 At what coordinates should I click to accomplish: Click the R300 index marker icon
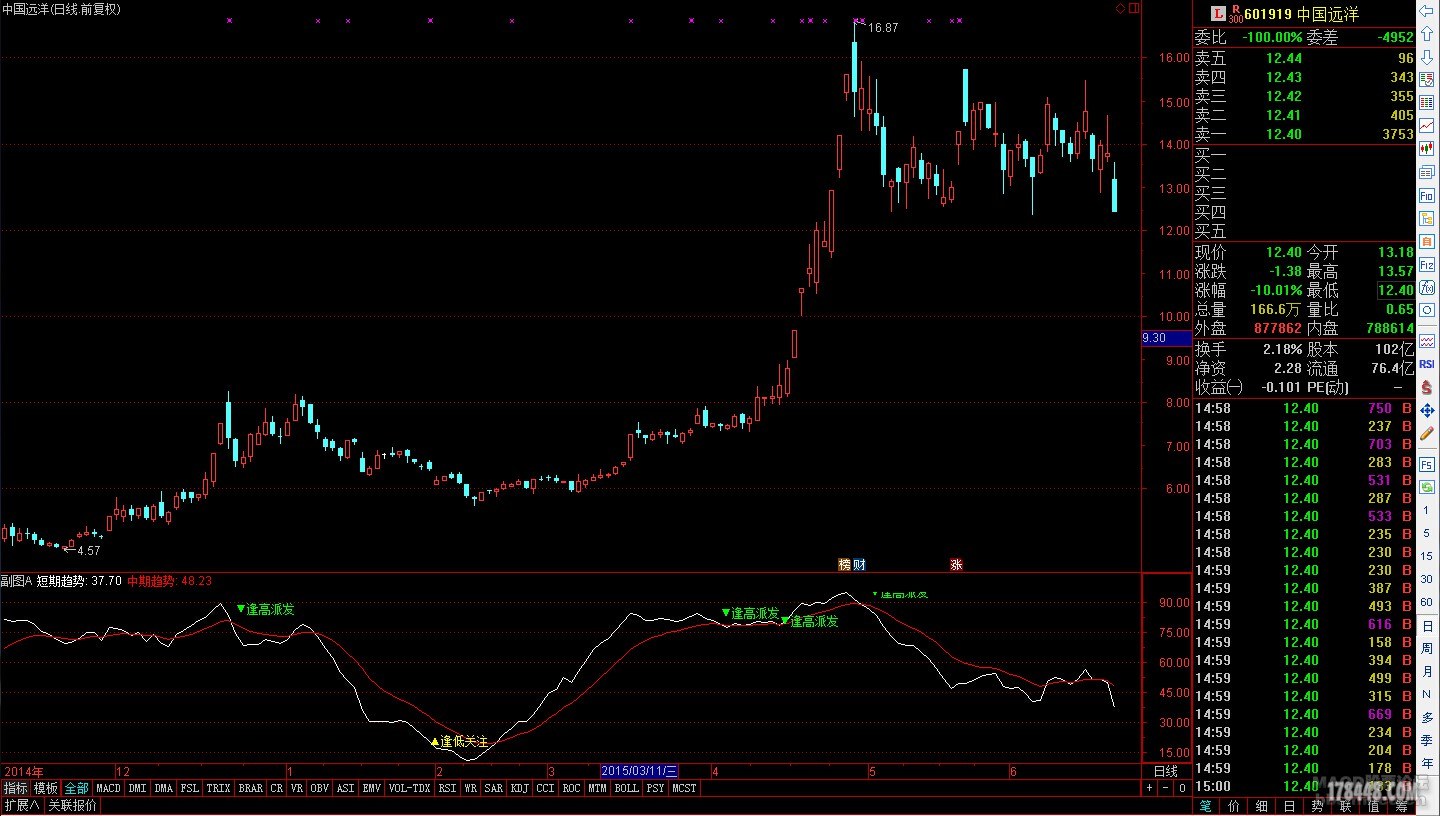click(x=1236, y=13)
